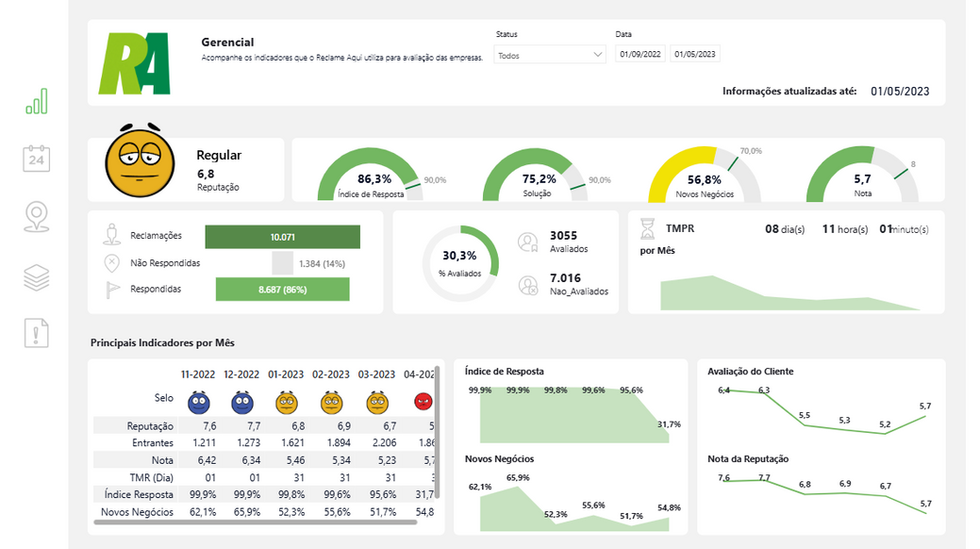980x549 pixels.
Task: Open the calendar 24 page icon
Action: click(x=36, y=158)
